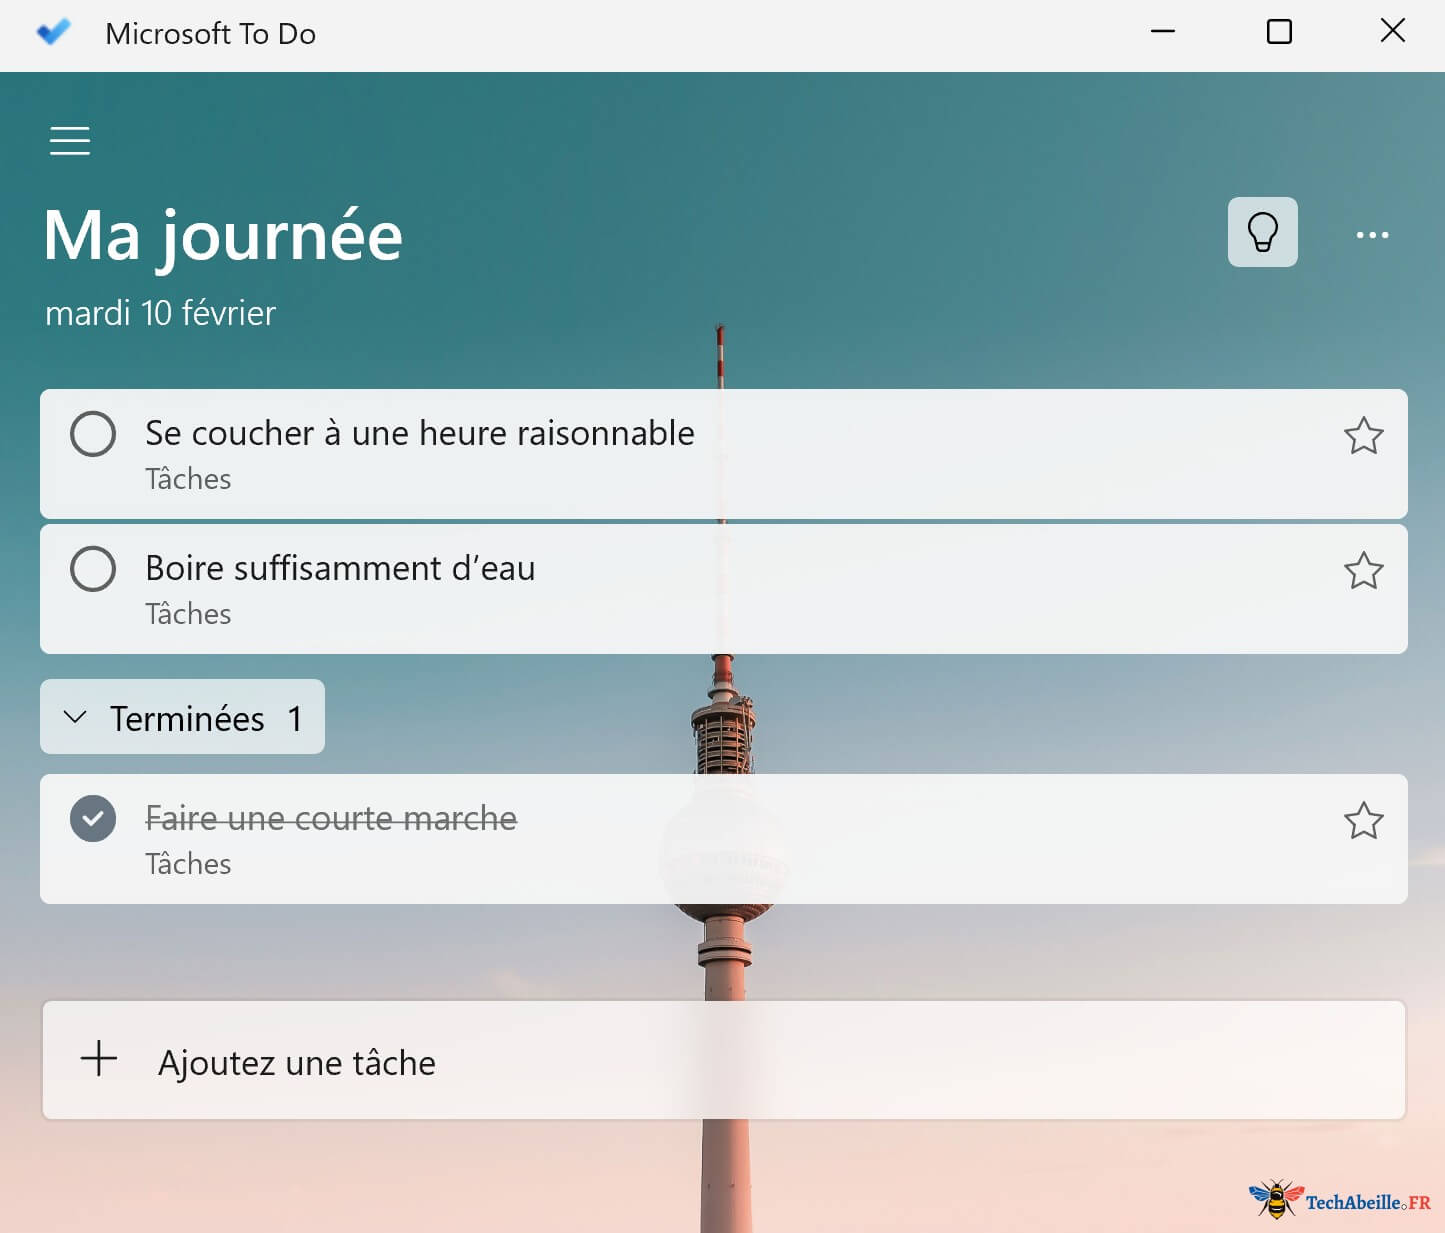The width and height of the screenshot is (1445, 1233).
Task: Select the 'Tâches' label under the first task
Action: (x=187, y=479)
